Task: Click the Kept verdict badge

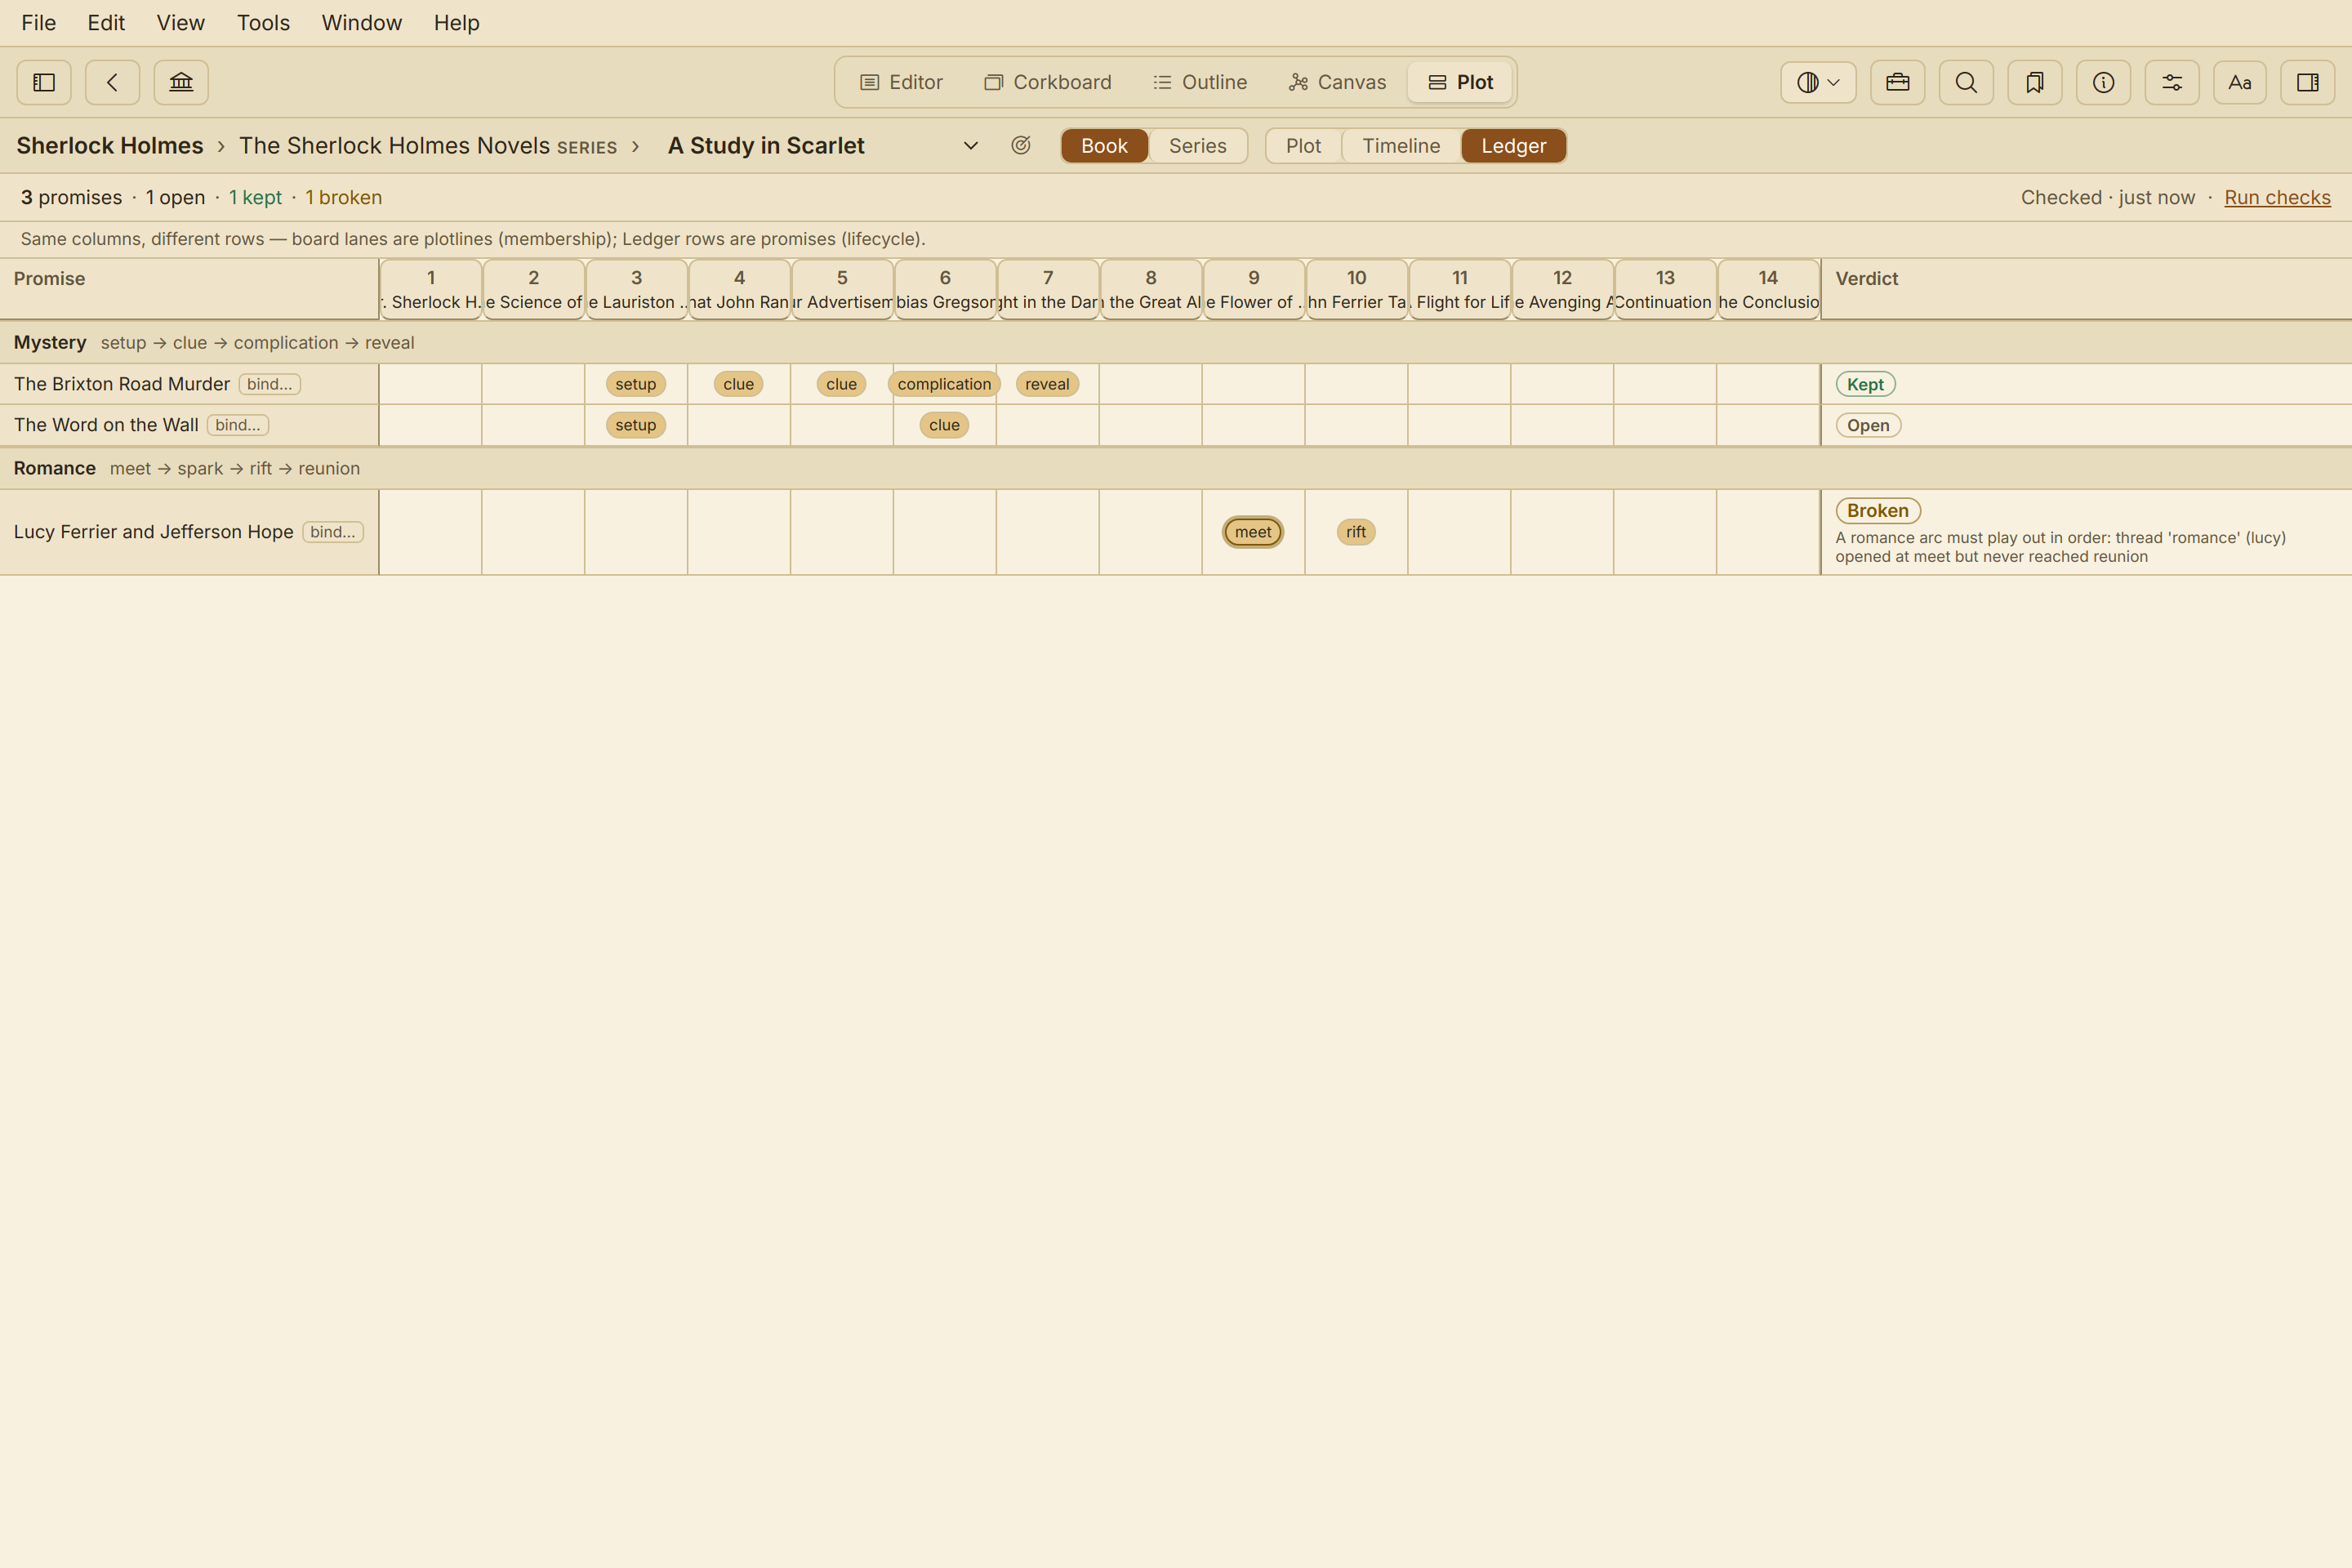Action: click(1865, 384)
